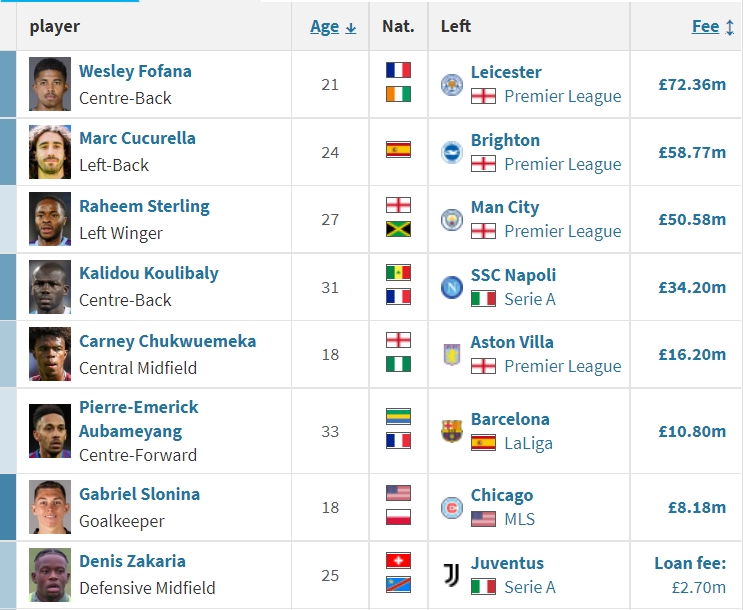Click the Brighton club crest icon

pyautogui.click(x=452, y=153)
